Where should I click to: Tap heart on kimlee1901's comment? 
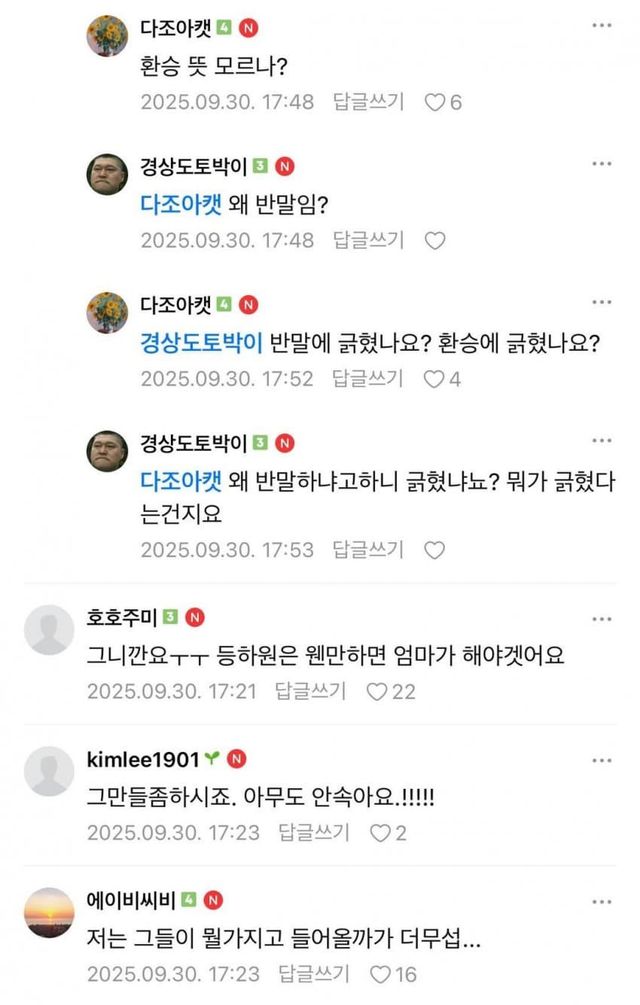click(381, 832)
